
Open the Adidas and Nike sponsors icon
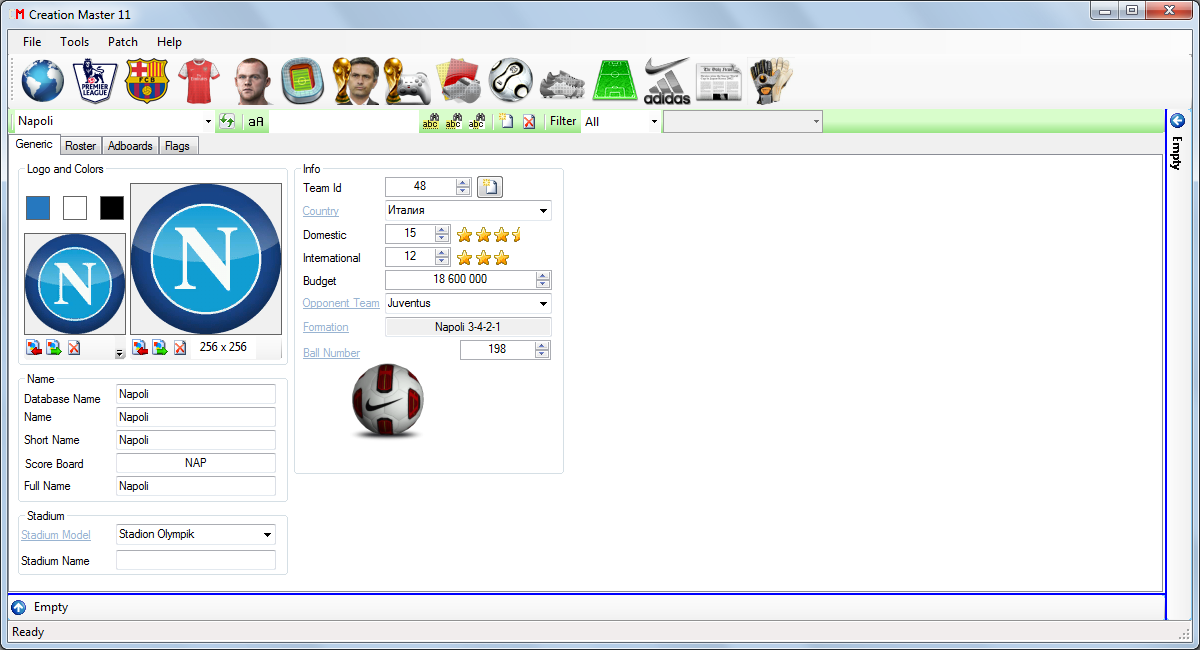coord(667,81)
